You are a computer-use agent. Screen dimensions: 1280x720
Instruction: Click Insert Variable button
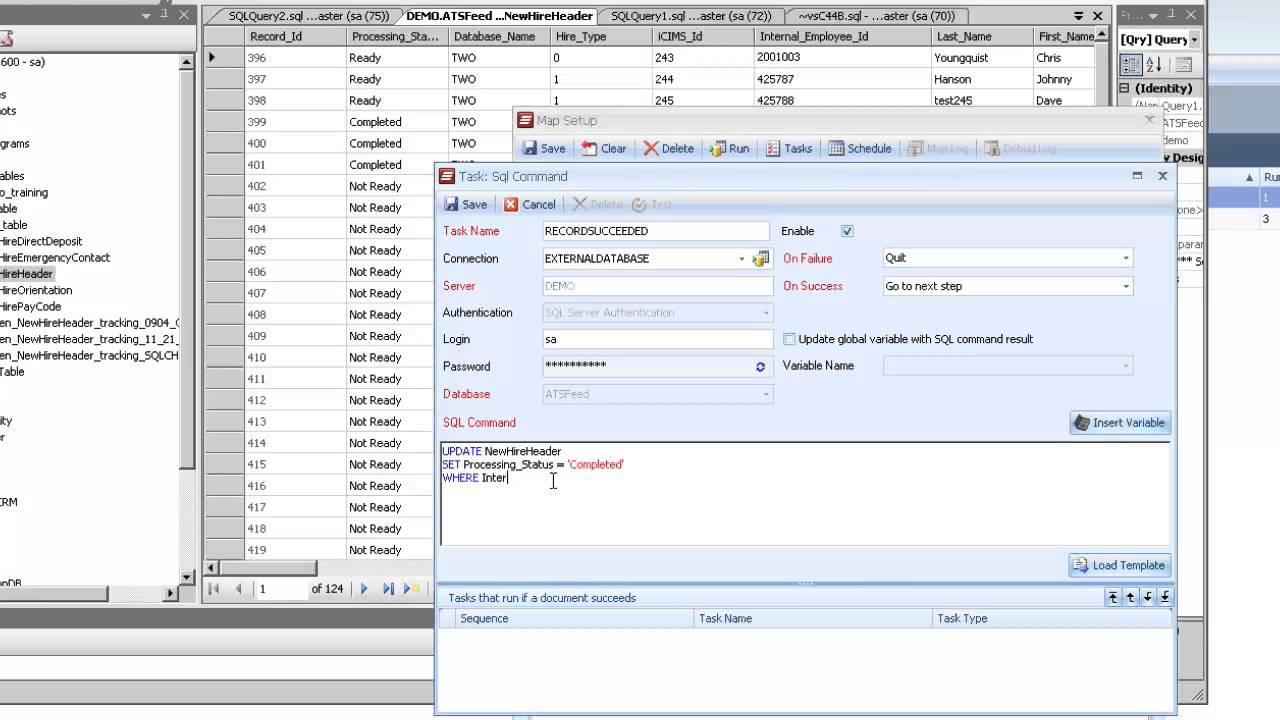coord(1119,423)
